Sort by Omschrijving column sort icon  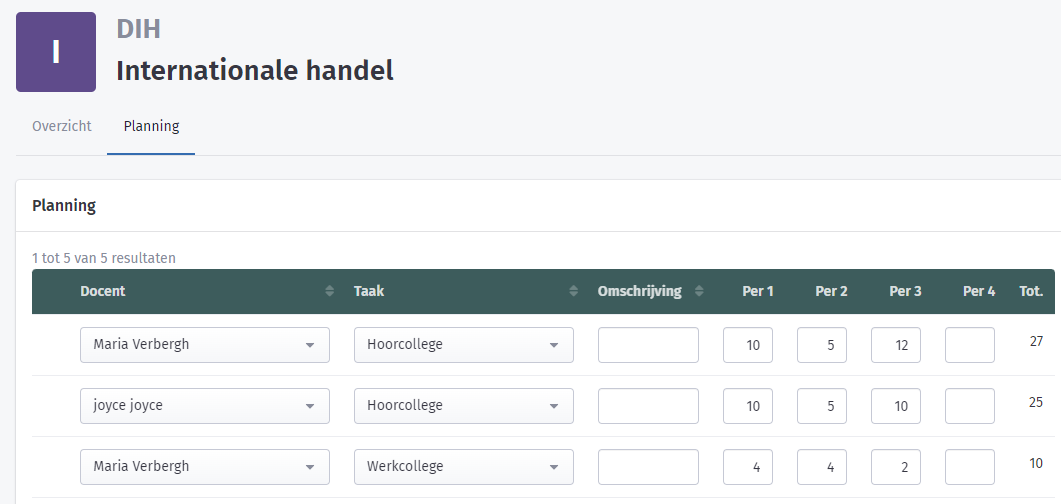pos(699,291)
